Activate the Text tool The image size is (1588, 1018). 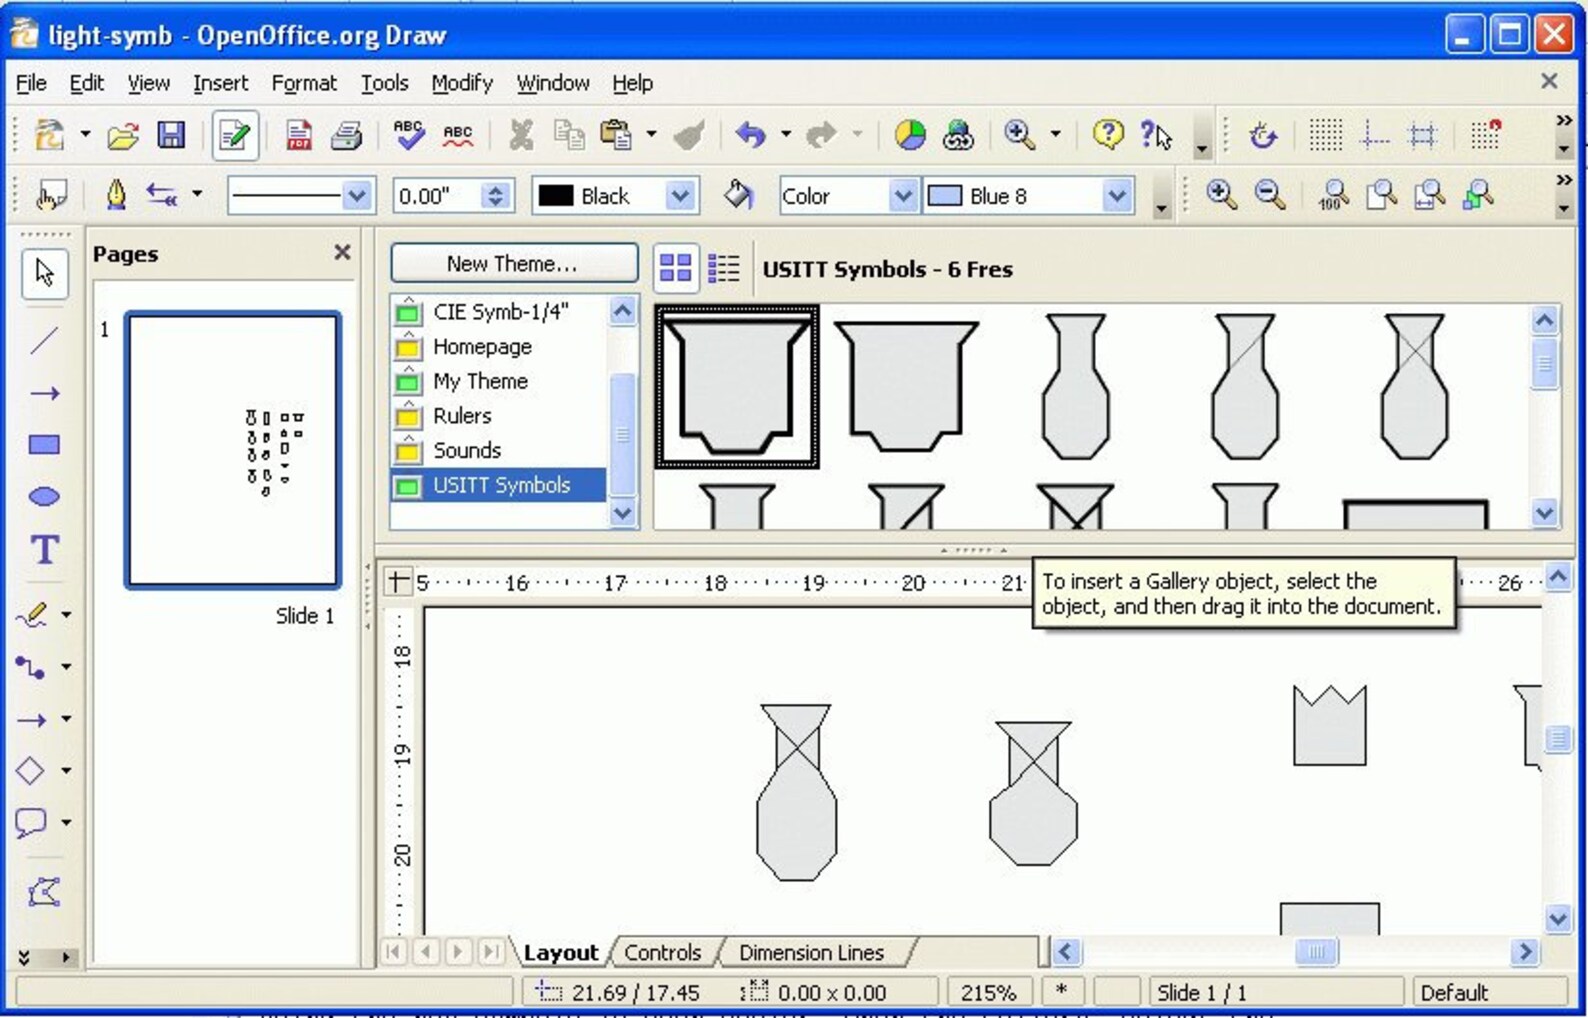tap(44, 550)
